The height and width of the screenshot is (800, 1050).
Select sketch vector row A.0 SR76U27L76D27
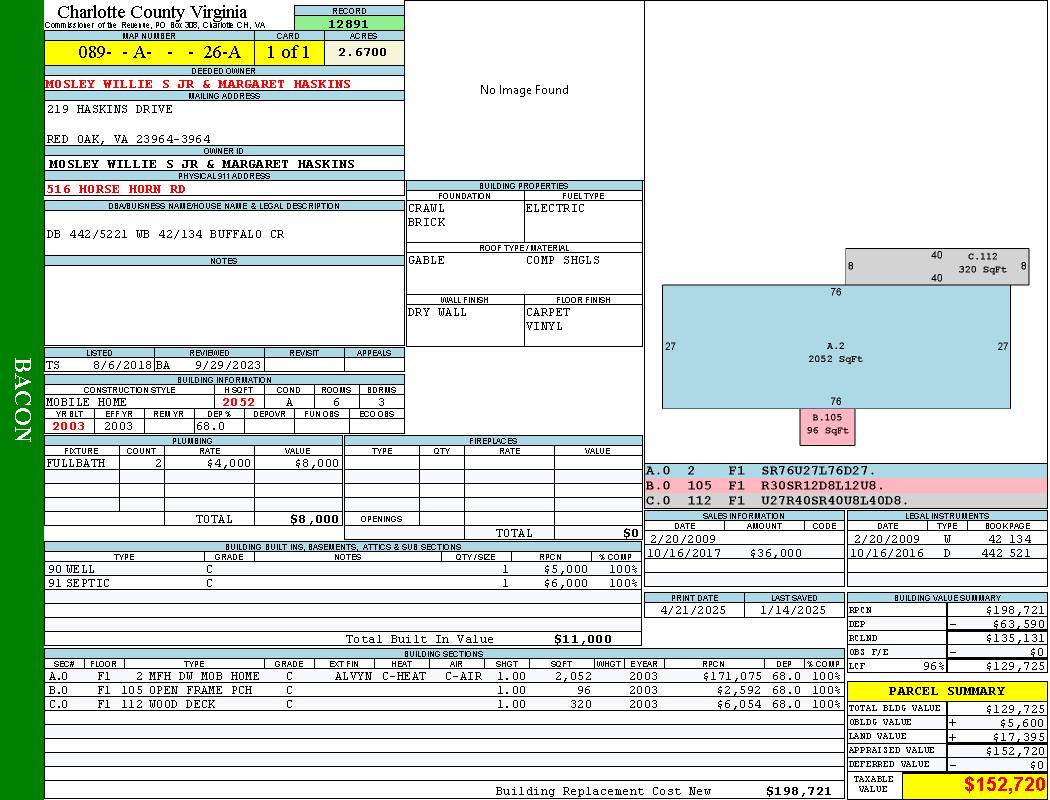click(846, 471)
